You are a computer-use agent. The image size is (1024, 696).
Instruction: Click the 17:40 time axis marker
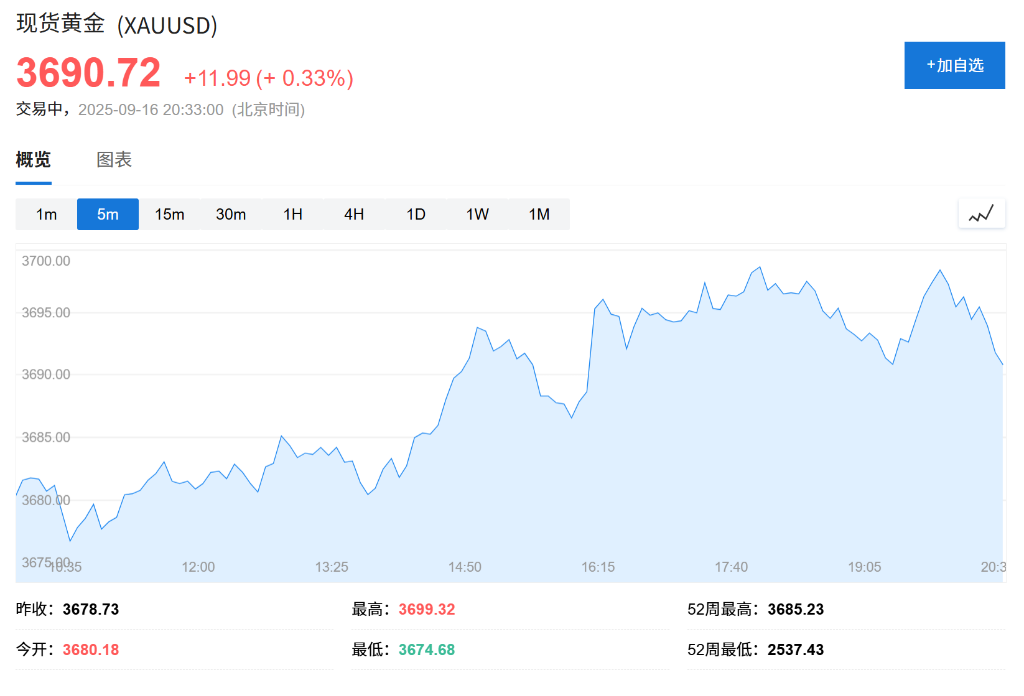coord(731,567)
